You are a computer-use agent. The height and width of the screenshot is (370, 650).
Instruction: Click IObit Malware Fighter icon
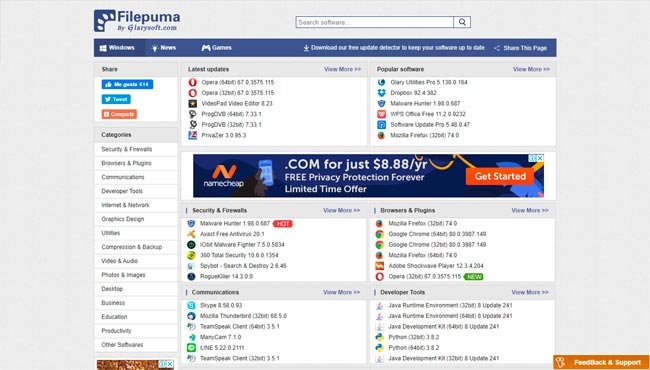191,244
